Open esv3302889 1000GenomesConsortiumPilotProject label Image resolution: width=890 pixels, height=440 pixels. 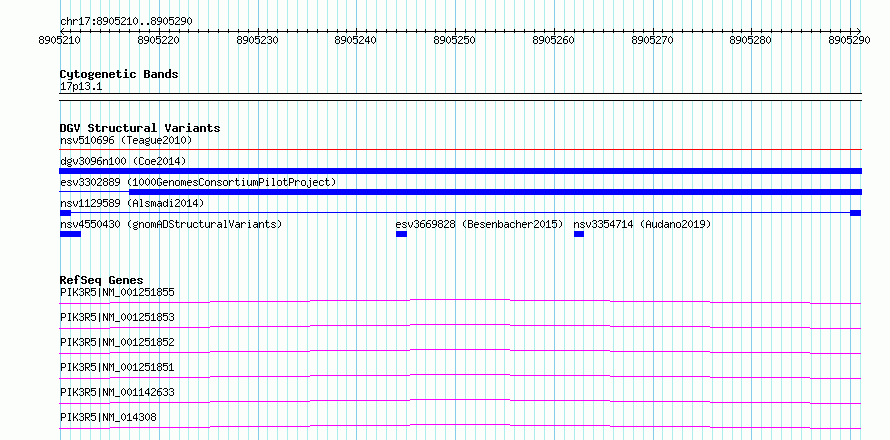pos(199,182)
